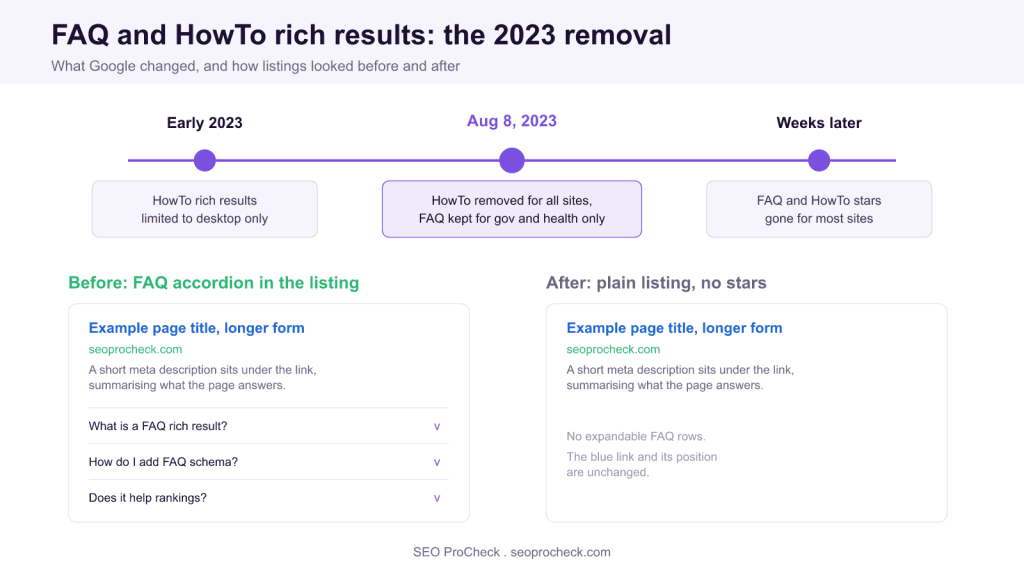The width and height of the screenshot is (1024, 576).
Task: Click seoprocheck.com URL in Before listing
Action: 135,349
